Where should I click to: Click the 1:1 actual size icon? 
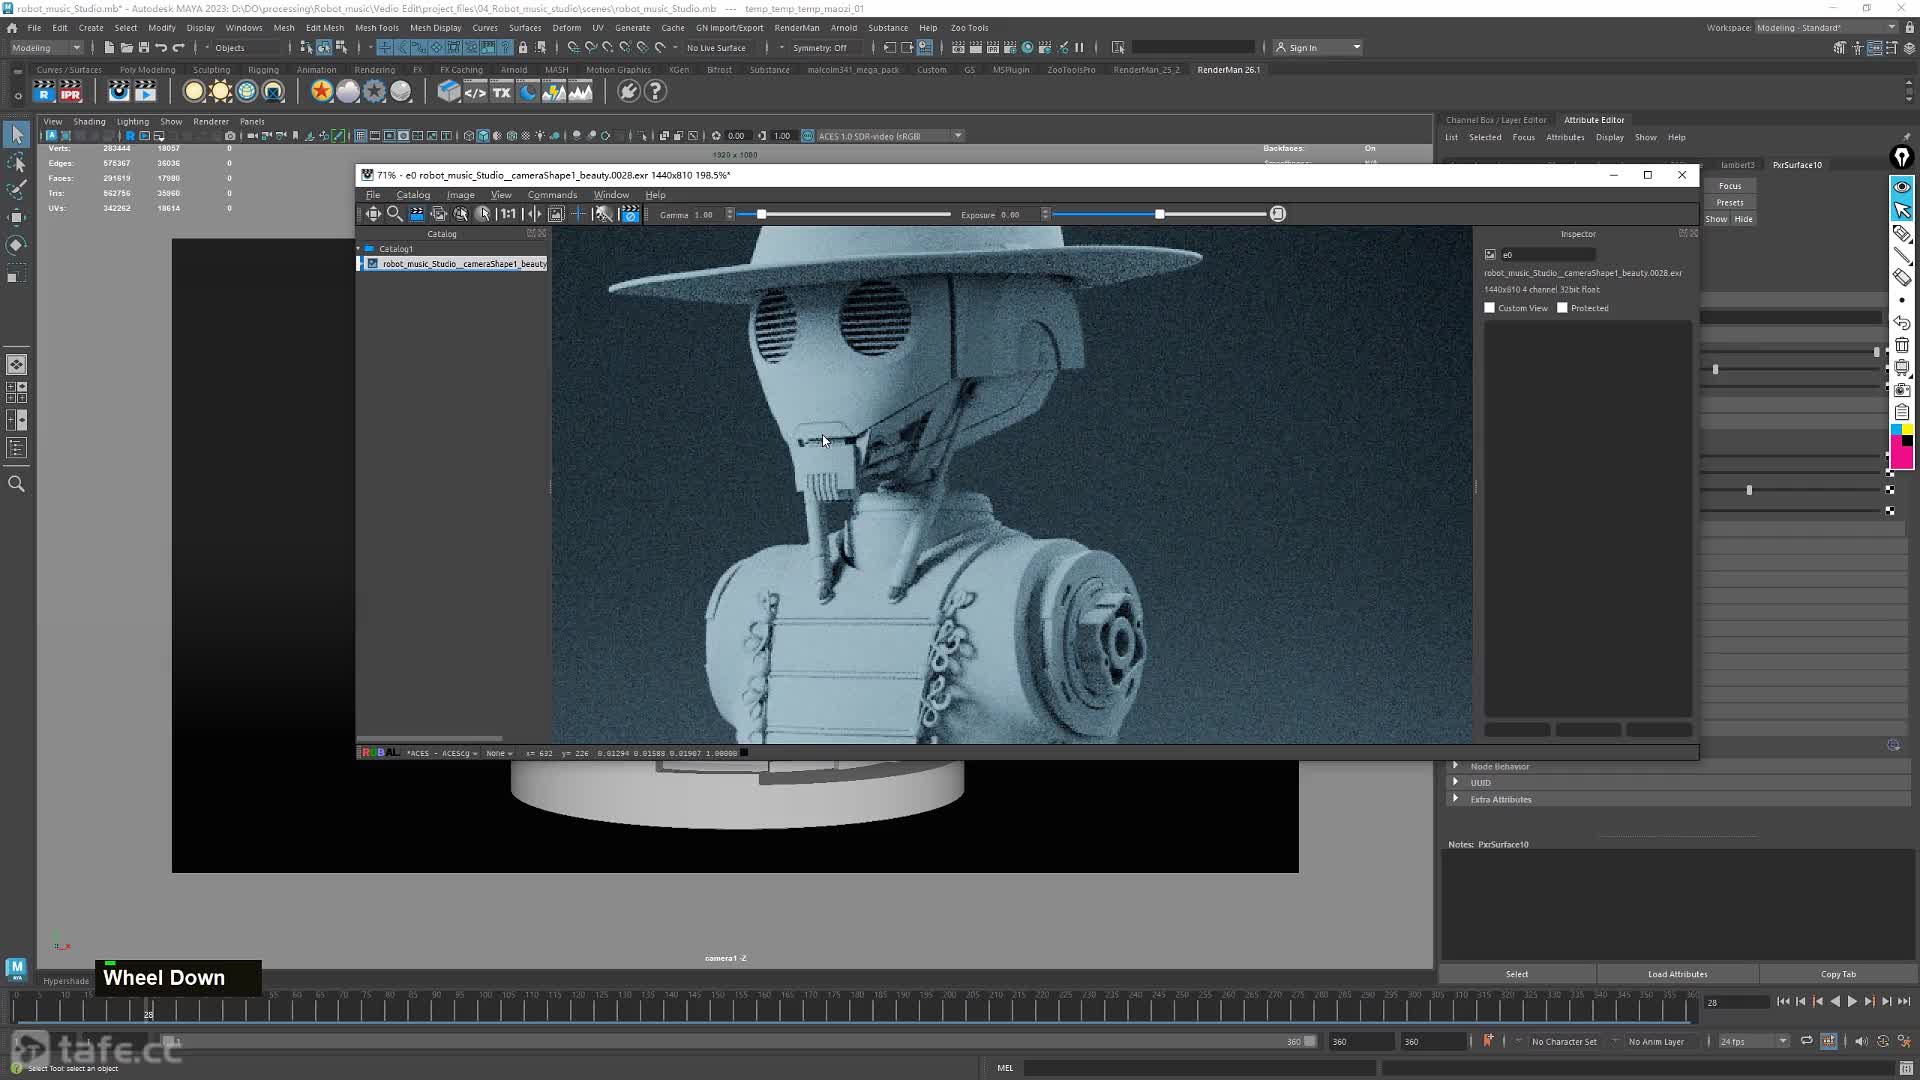tap(508, 214)
